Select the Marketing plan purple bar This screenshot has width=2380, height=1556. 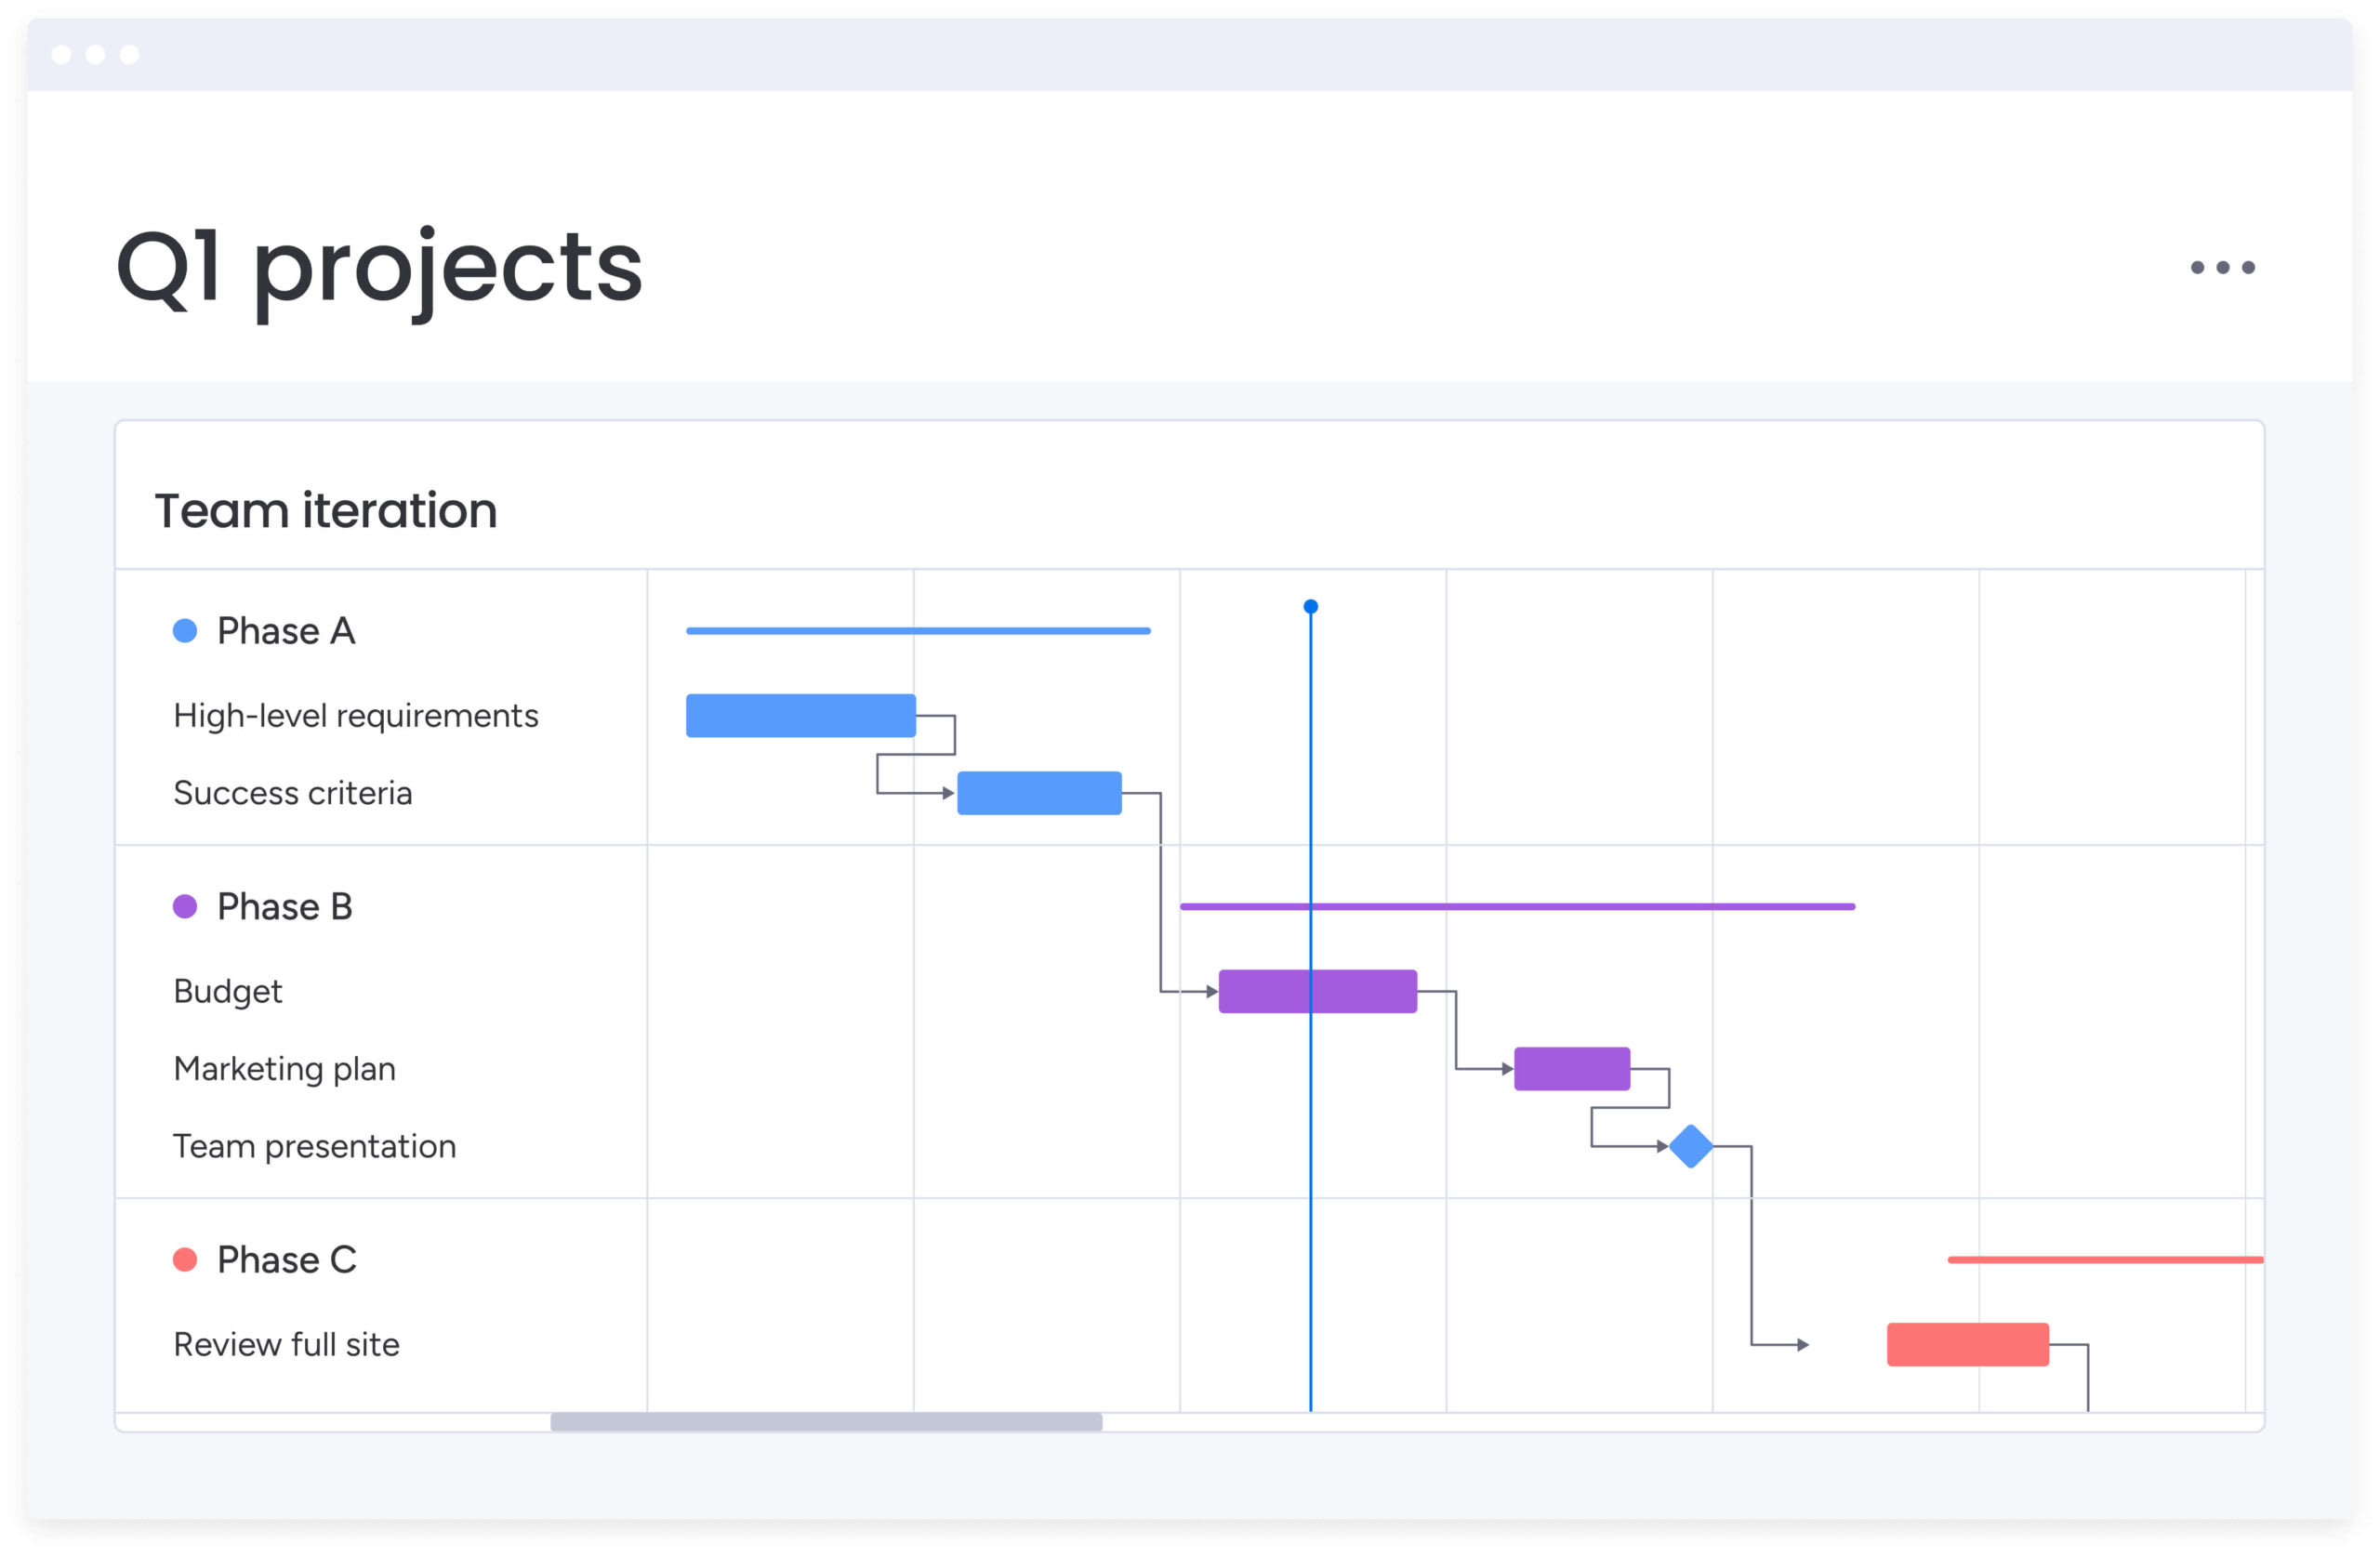tap(1572, 1069)
